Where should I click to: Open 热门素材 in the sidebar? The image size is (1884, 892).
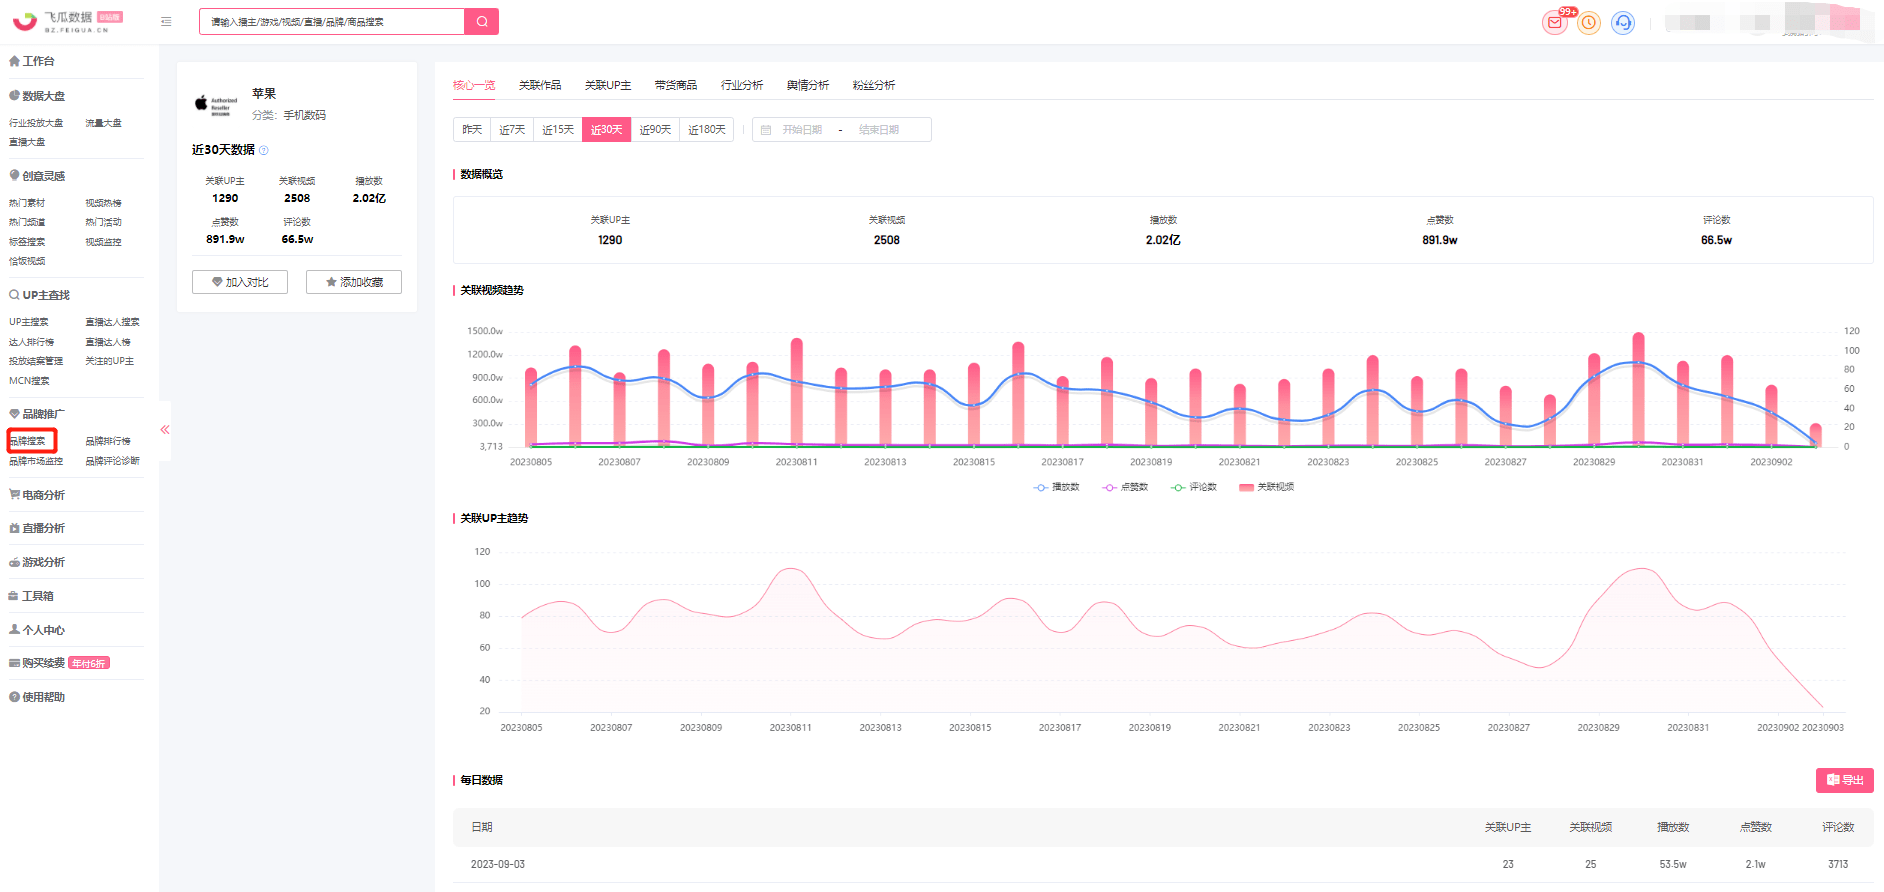27,203
